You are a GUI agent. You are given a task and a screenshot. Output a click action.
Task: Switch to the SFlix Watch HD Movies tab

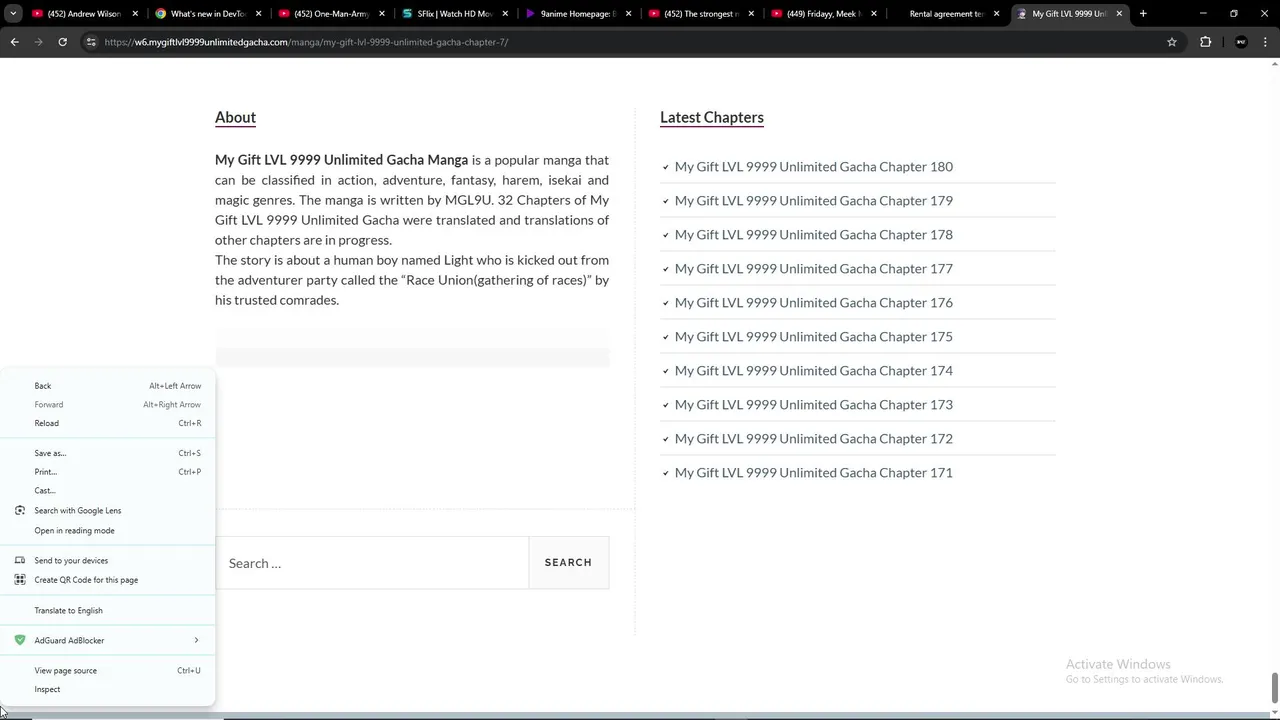[x=454, y=14]
